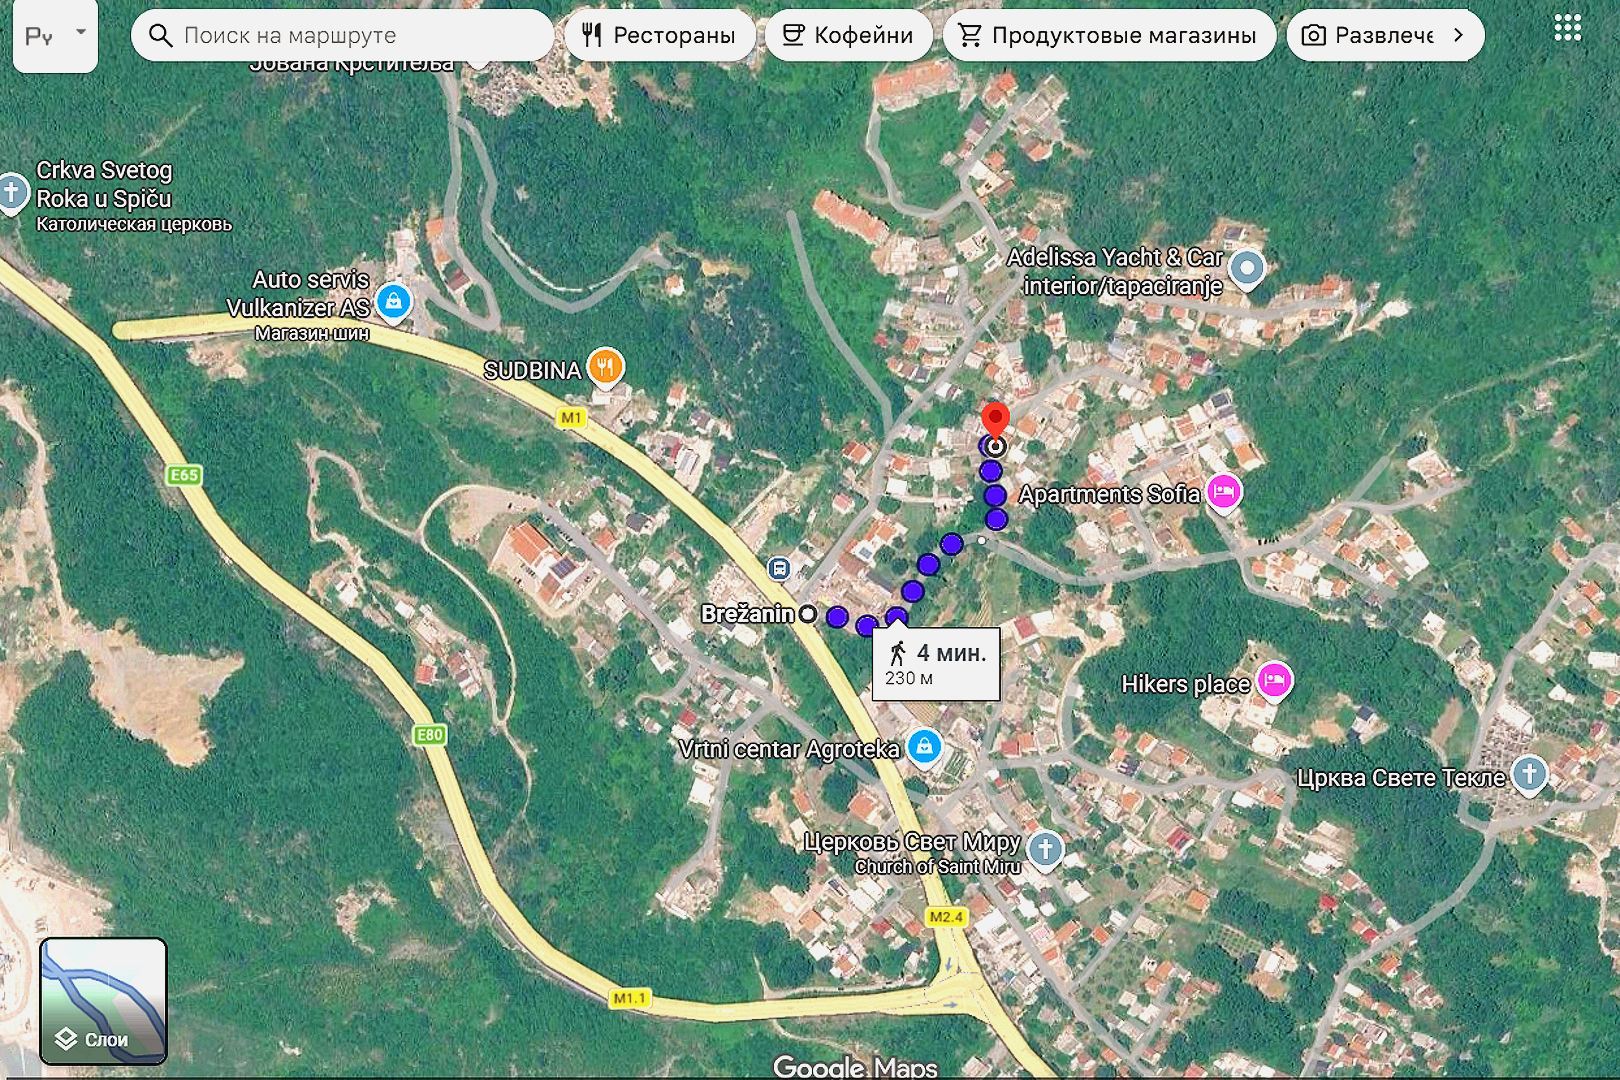Click the Vrtni centar Agroteka label

pos(789,749)
